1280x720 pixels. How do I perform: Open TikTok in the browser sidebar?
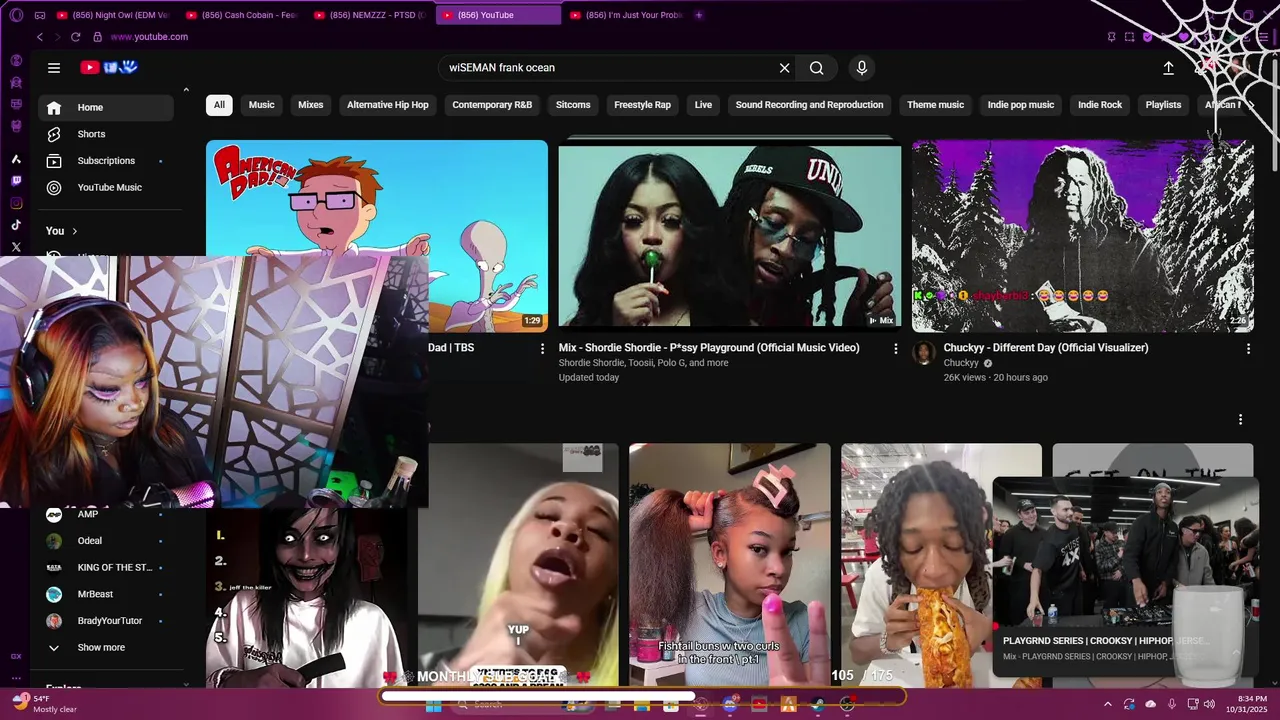[x=16, y=225]
